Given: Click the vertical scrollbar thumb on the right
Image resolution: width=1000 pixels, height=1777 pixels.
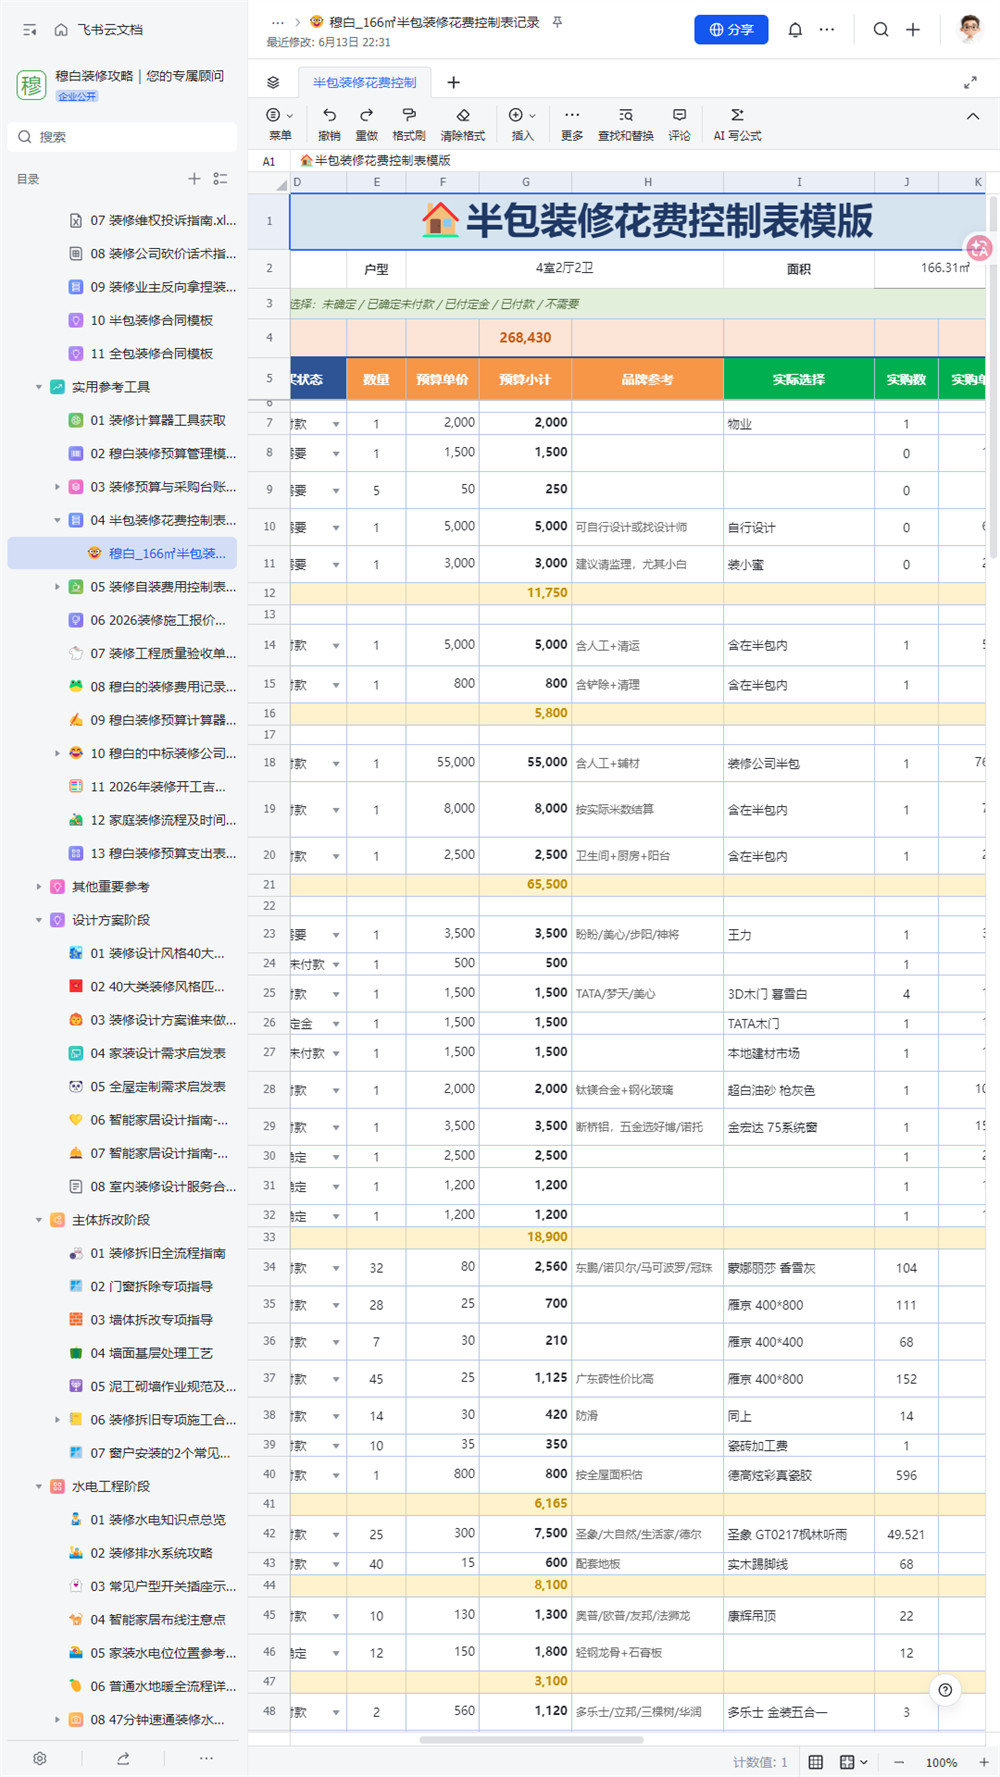Looking at the screenshot, I should [993, 376].
